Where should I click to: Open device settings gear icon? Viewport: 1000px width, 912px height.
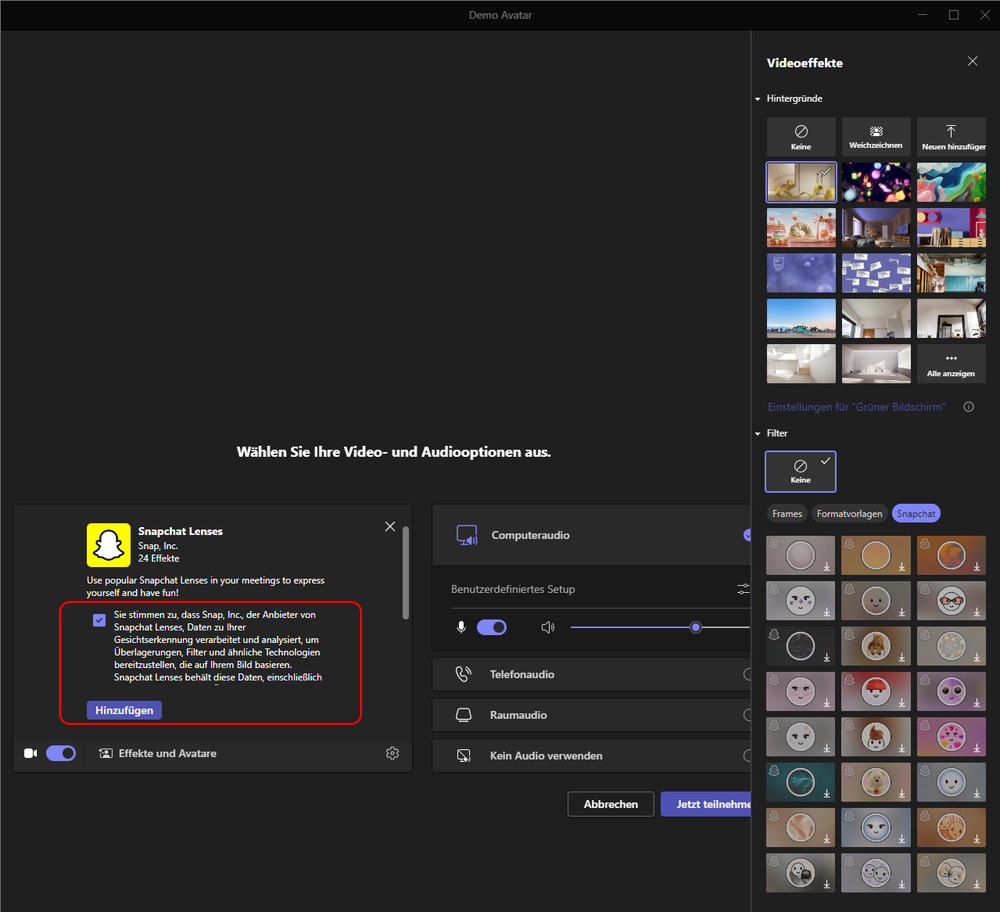tap(392, 753)
